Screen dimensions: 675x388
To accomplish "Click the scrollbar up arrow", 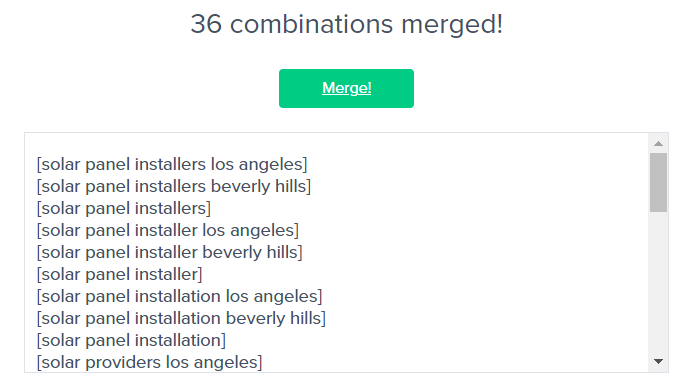I will coord(658,143).
